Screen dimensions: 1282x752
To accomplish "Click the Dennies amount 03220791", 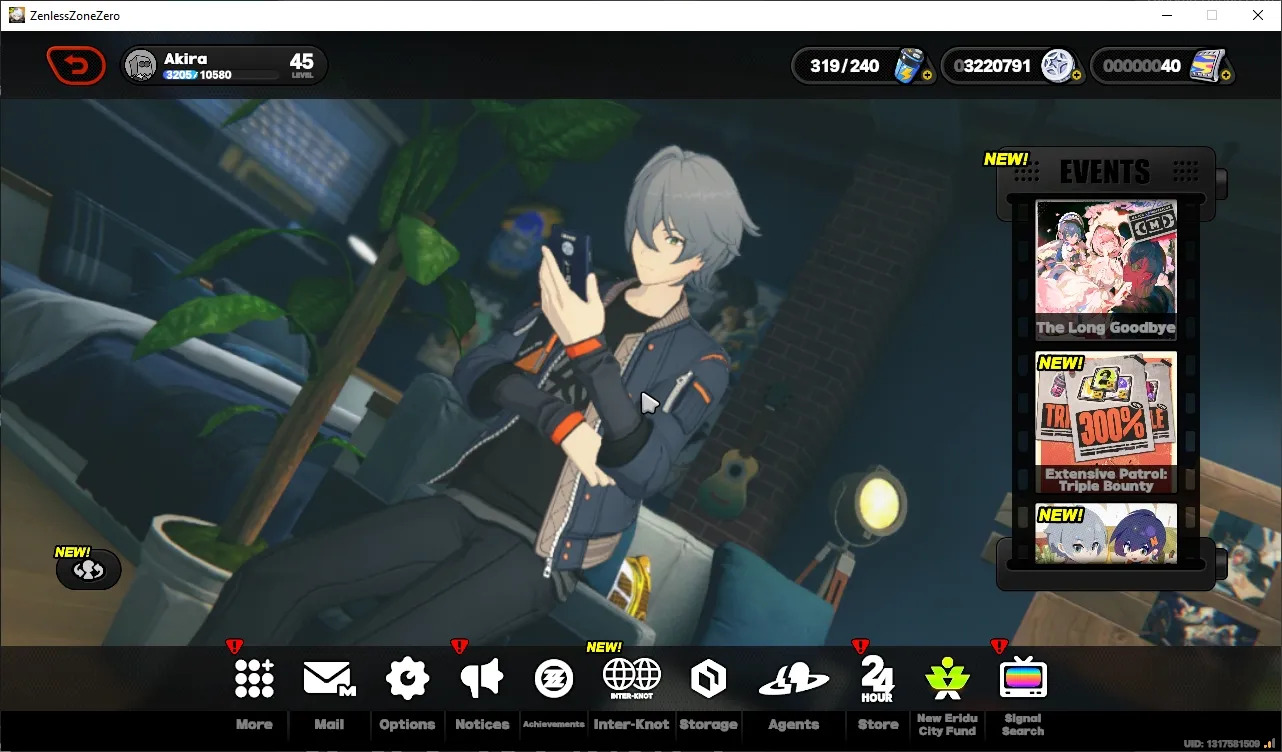I will click(991, 66).
